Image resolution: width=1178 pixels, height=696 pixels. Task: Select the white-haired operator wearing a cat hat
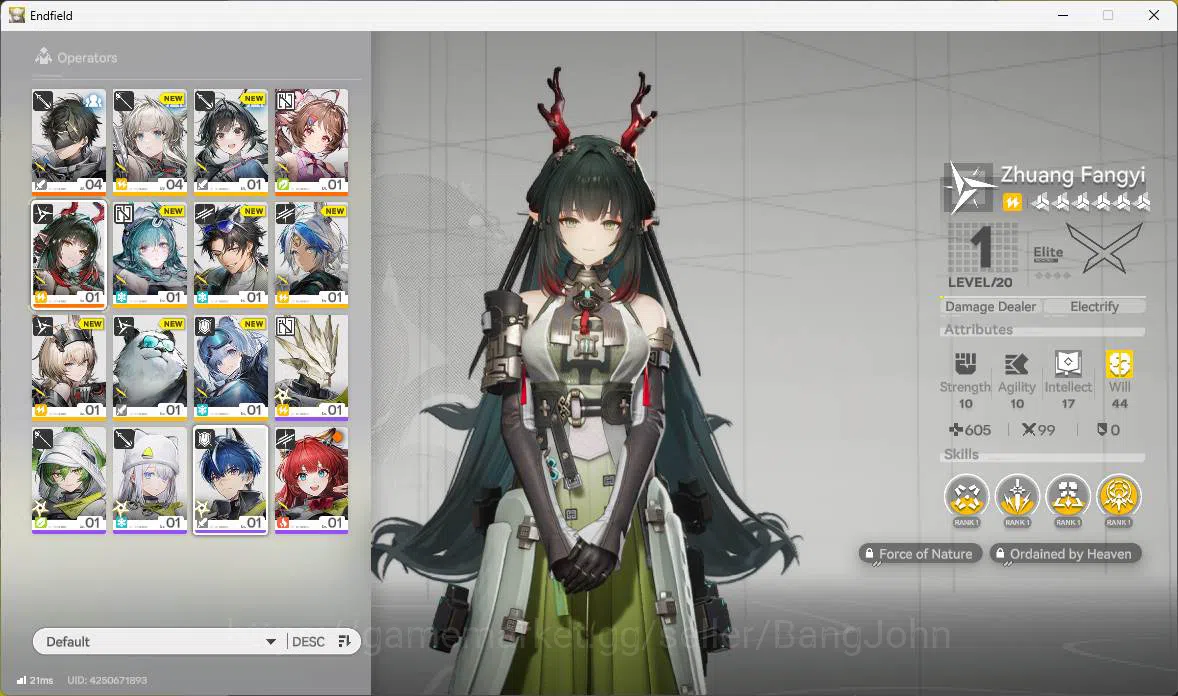click(x=150, y=480)
